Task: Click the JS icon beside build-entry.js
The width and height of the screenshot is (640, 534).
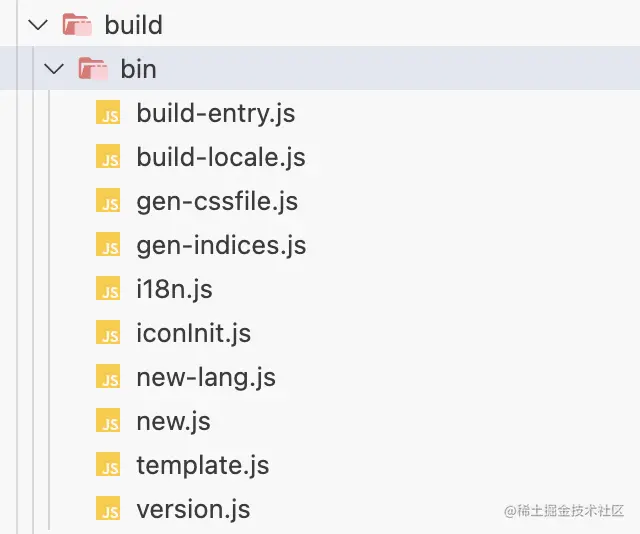Action: point(108,113)
